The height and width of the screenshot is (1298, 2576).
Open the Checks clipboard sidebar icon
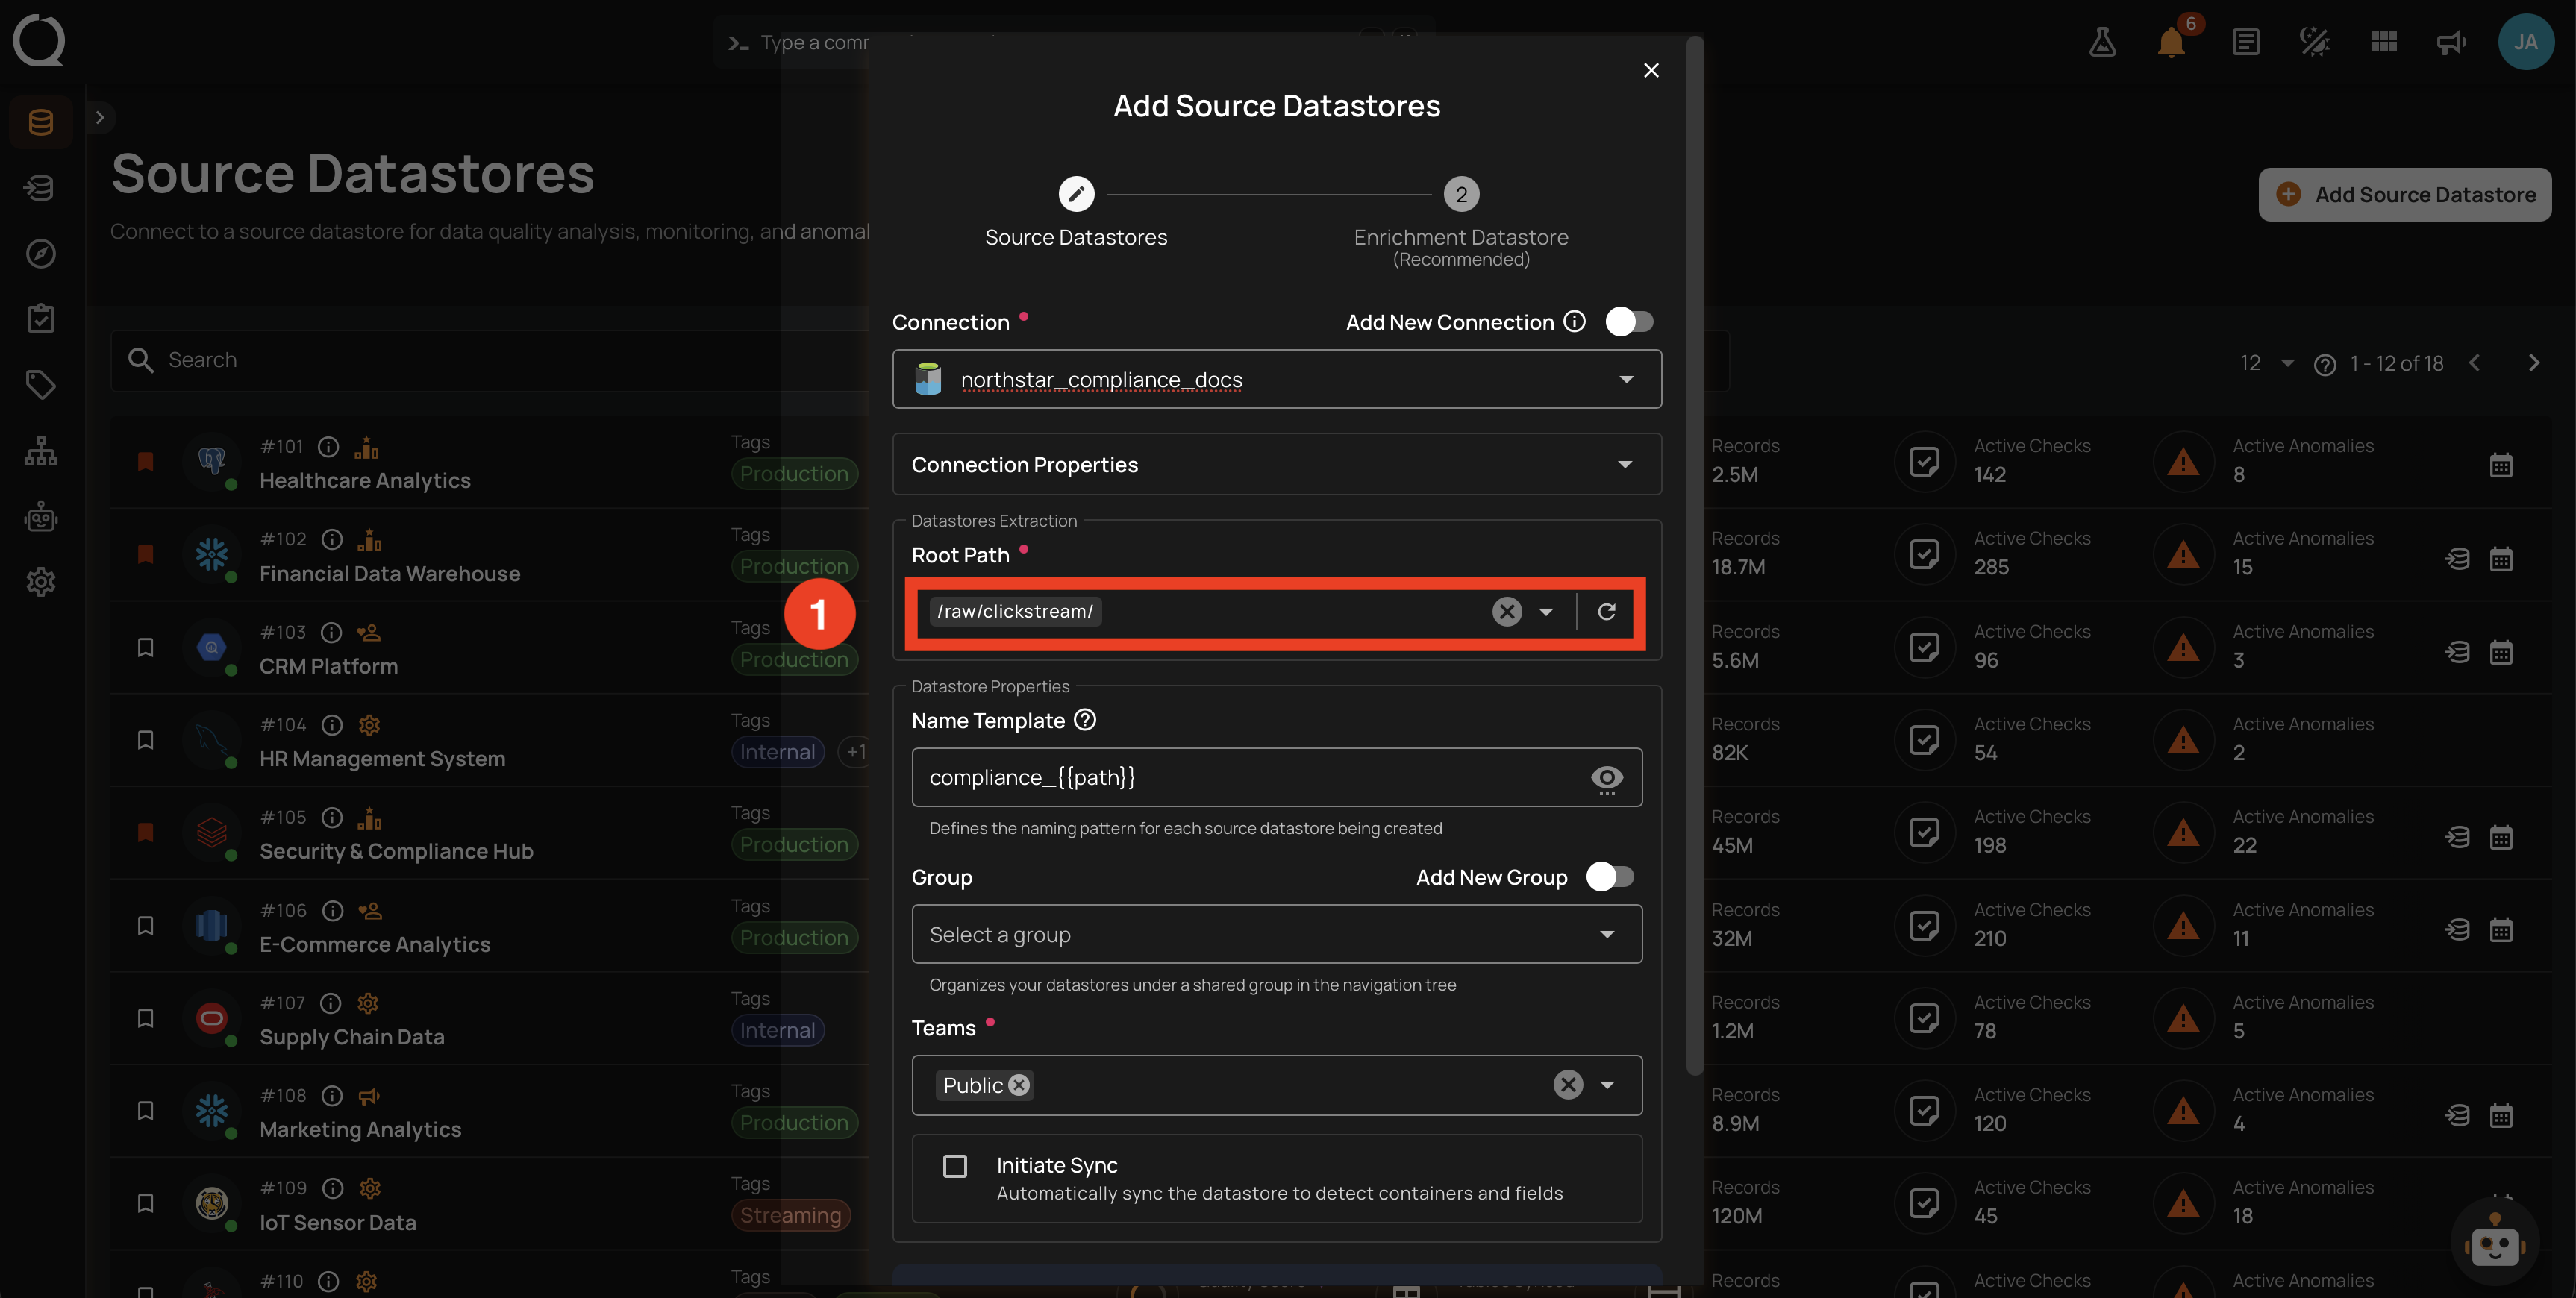(x=41, y=319)
